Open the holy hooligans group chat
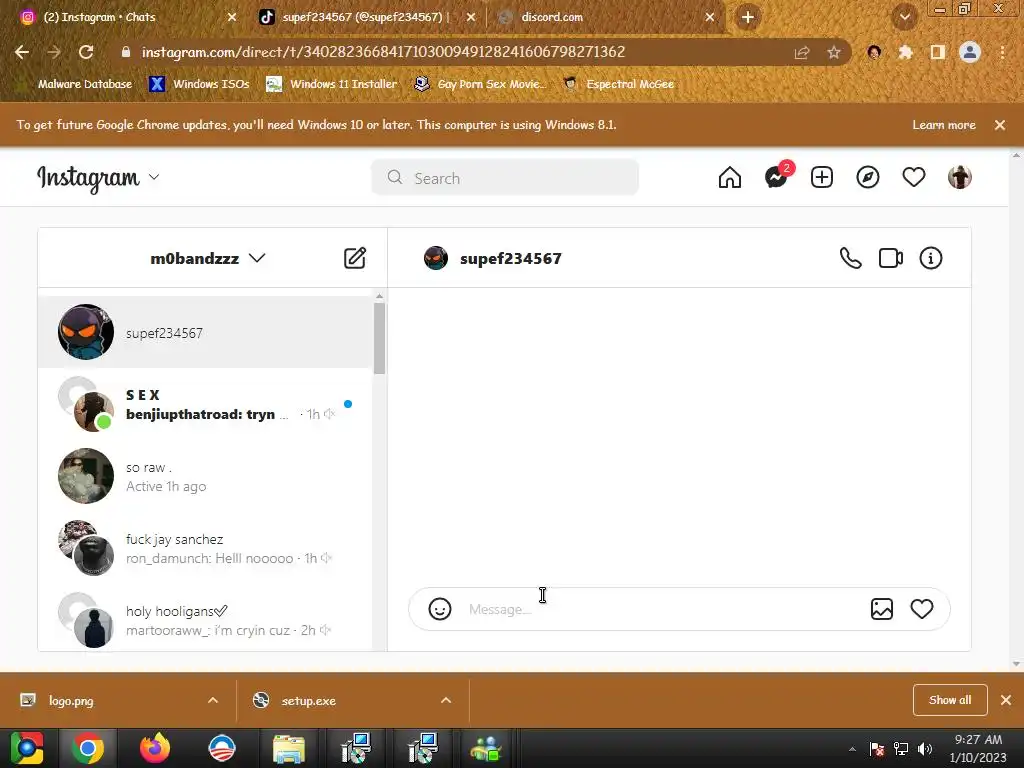The image size is (1024, 768). pos(205,620)
